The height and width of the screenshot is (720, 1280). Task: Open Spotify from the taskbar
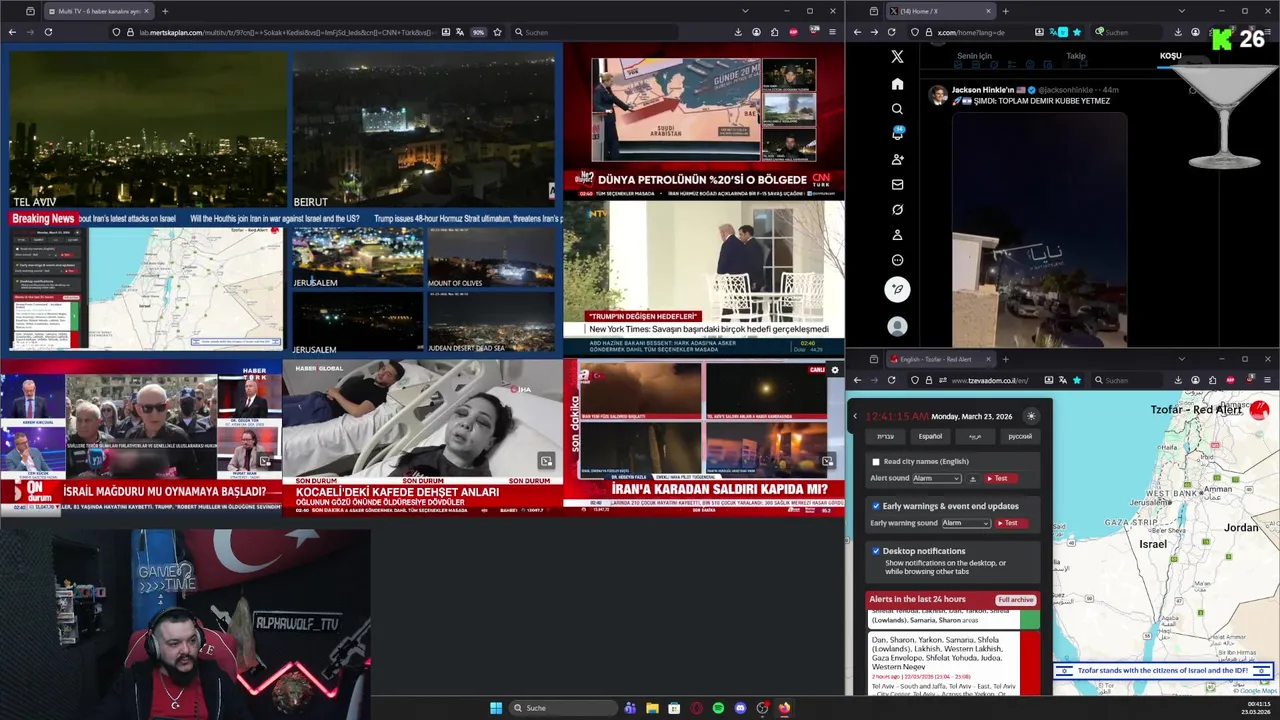718,708
